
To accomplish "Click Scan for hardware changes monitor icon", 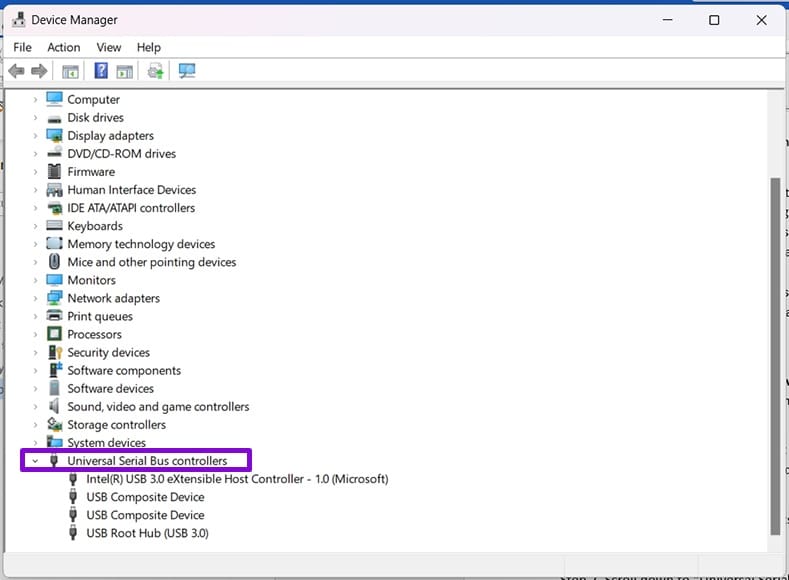I will [x=187, y=70].
